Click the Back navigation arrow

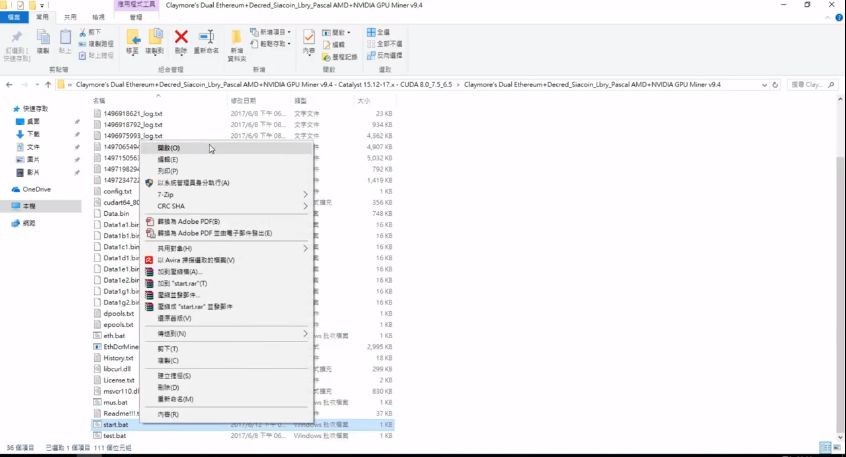[9, 85]
